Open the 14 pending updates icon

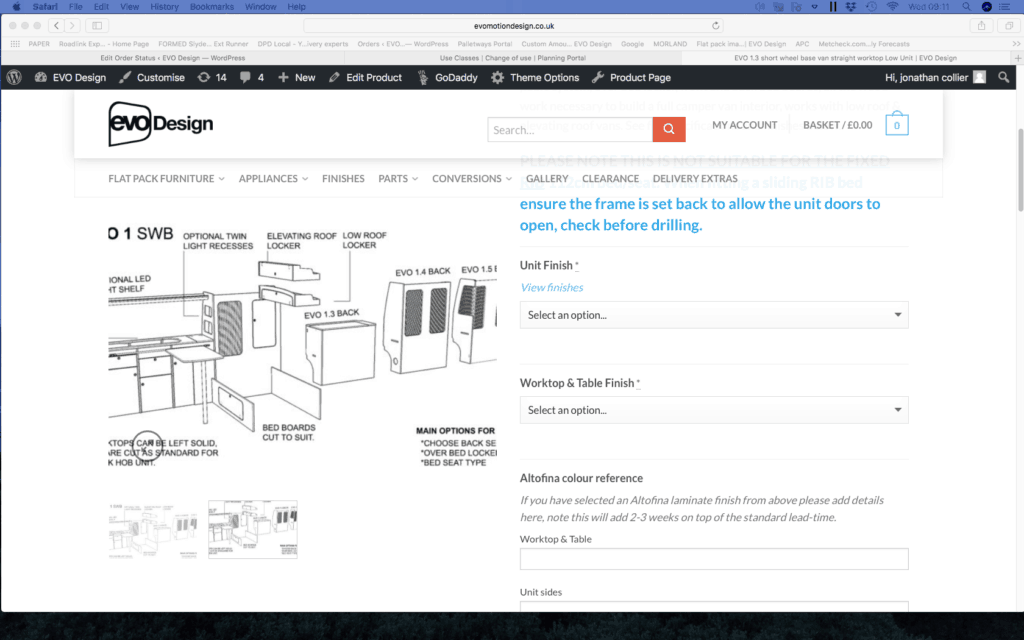click(212, 77)
